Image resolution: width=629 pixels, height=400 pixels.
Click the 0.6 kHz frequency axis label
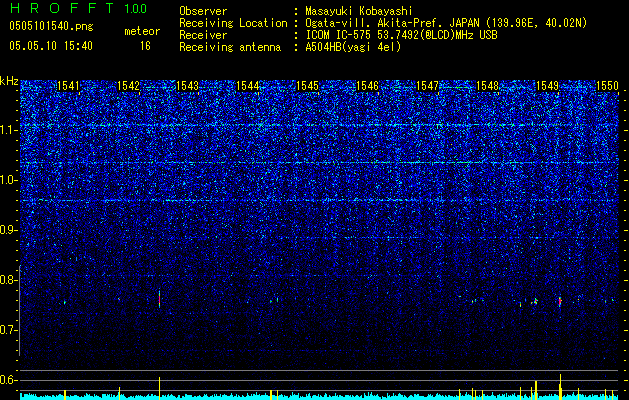[x=9, y=380]
